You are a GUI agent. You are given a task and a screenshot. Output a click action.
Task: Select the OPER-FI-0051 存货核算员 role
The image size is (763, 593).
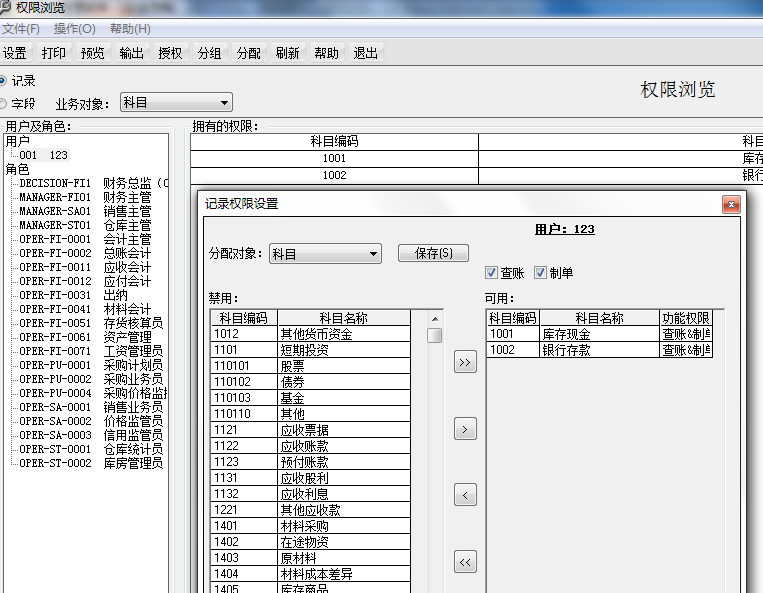coord(91,323)
